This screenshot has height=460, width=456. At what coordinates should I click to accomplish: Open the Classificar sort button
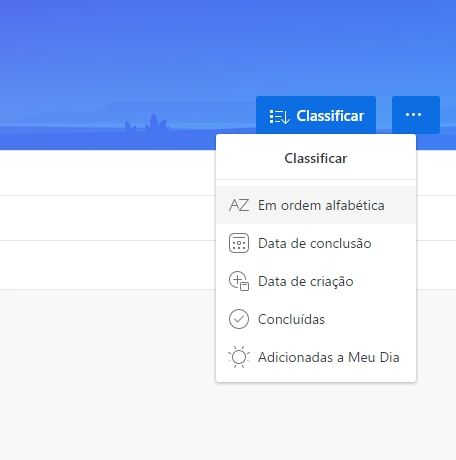pos(316,115)
